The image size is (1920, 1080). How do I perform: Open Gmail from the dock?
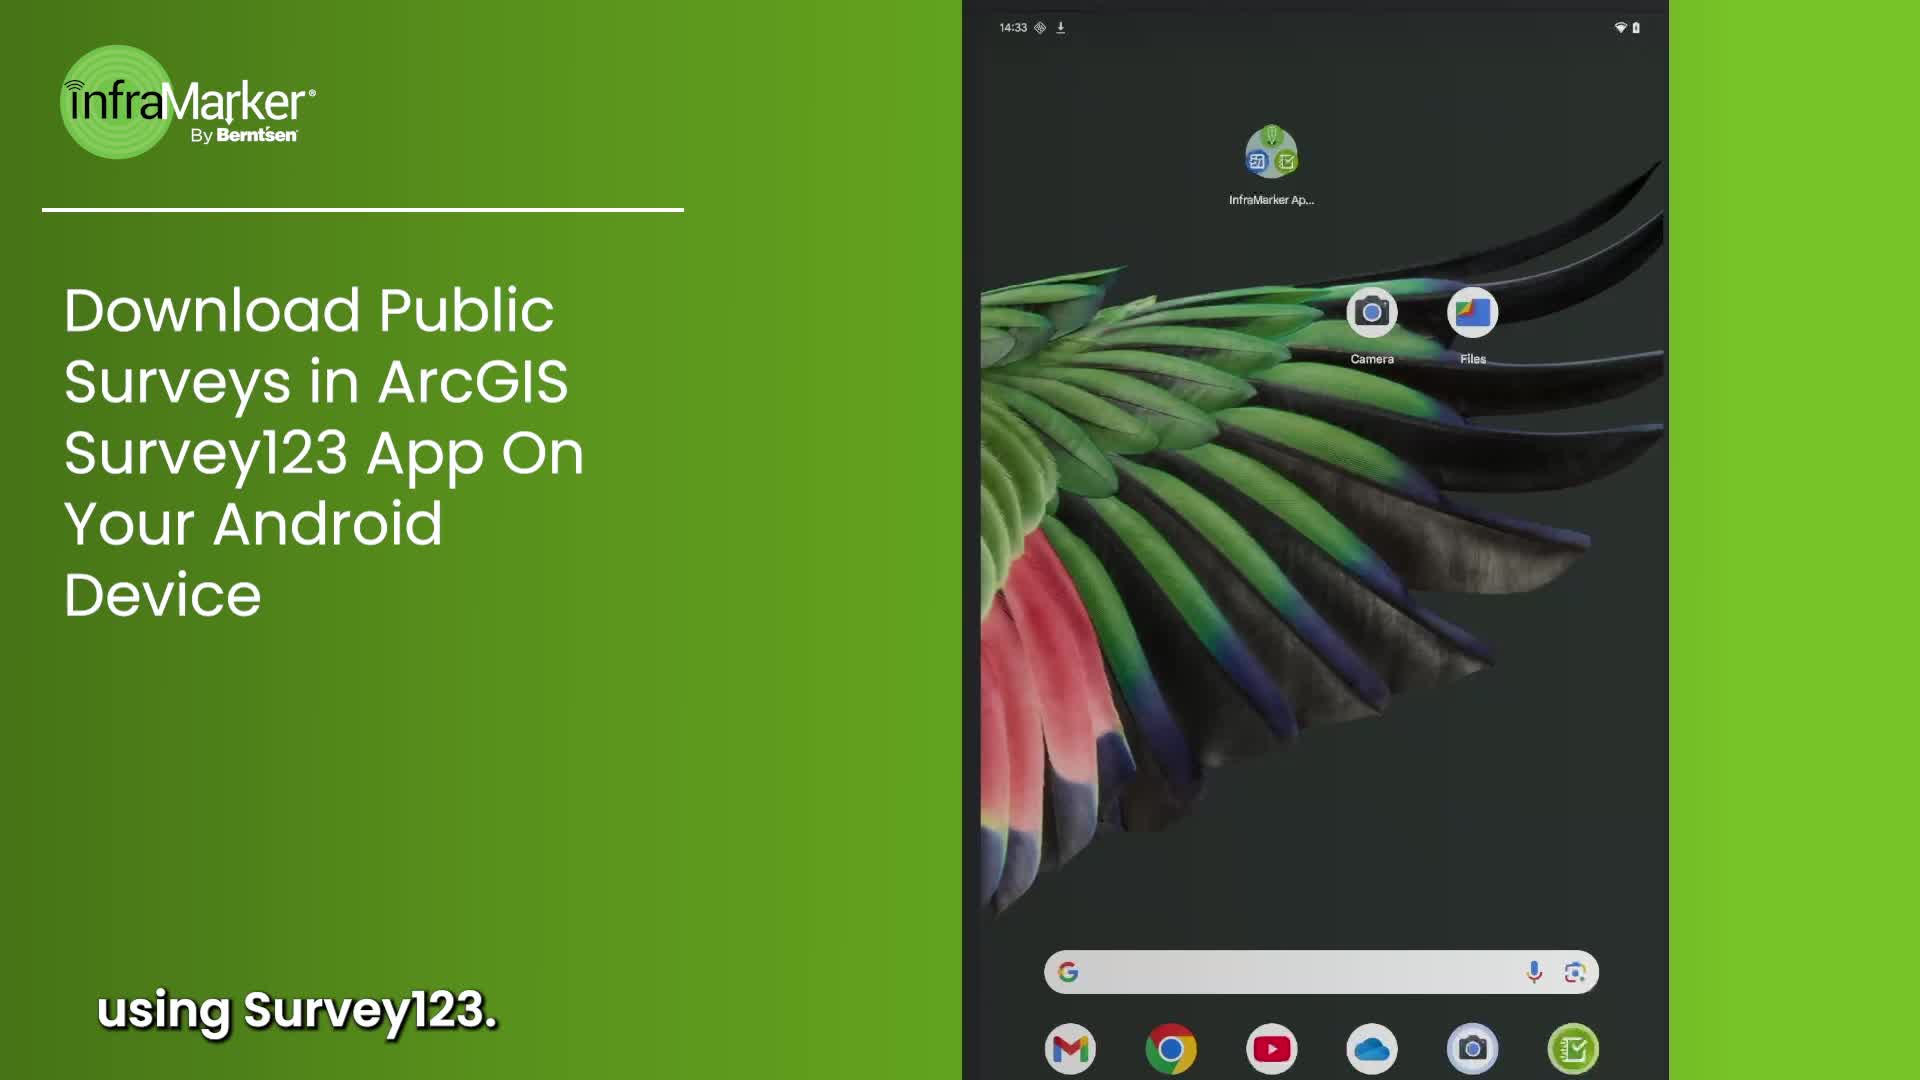[1070, 1049]
